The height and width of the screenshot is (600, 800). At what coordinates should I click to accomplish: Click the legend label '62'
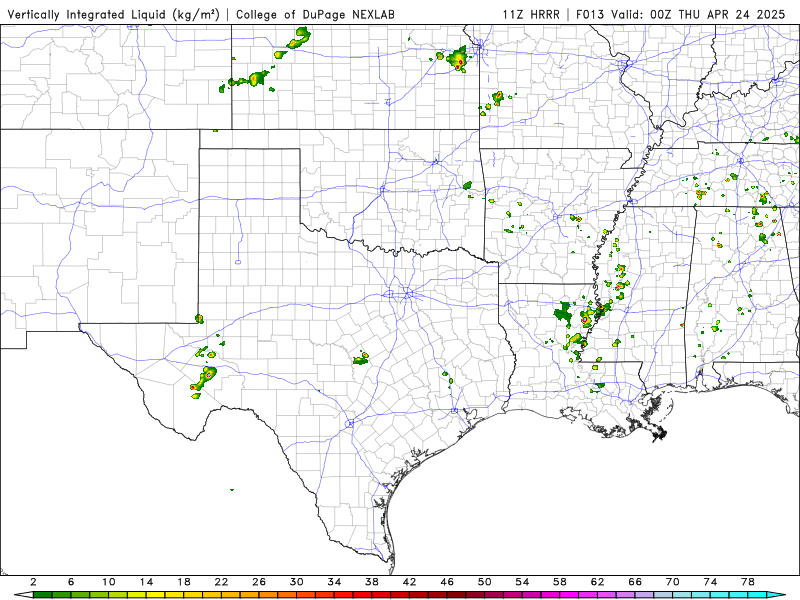tap(598, 582)
